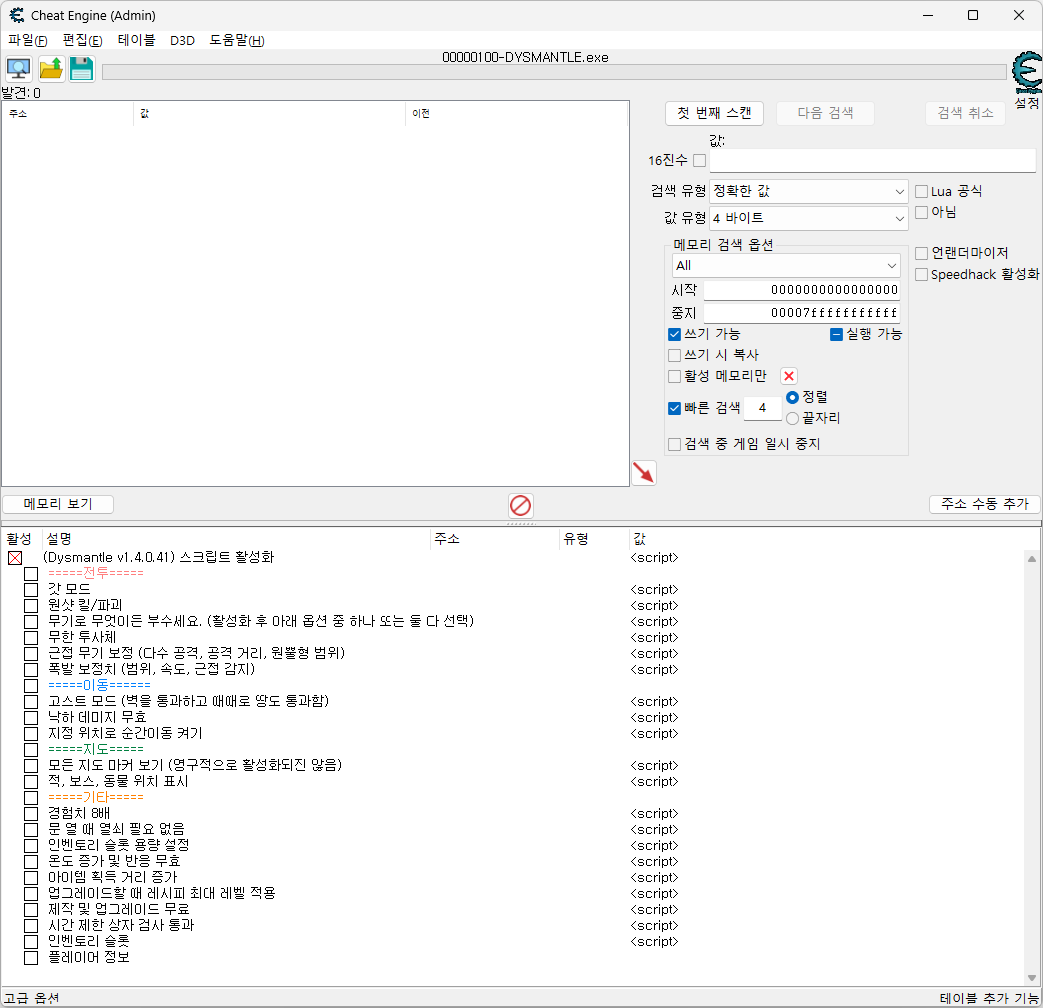Click the 다음 검색 button

(825, 113)
